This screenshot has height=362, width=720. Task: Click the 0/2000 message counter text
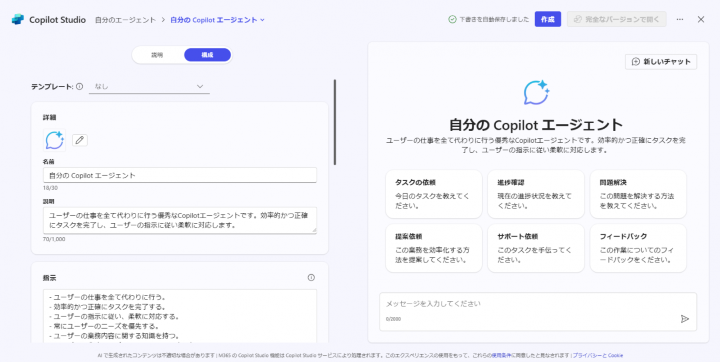tap(393, 319)
